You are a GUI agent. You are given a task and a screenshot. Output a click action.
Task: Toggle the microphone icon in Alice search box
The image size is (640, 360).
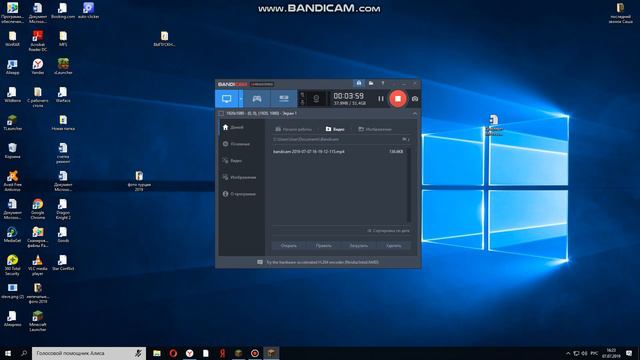138,353
